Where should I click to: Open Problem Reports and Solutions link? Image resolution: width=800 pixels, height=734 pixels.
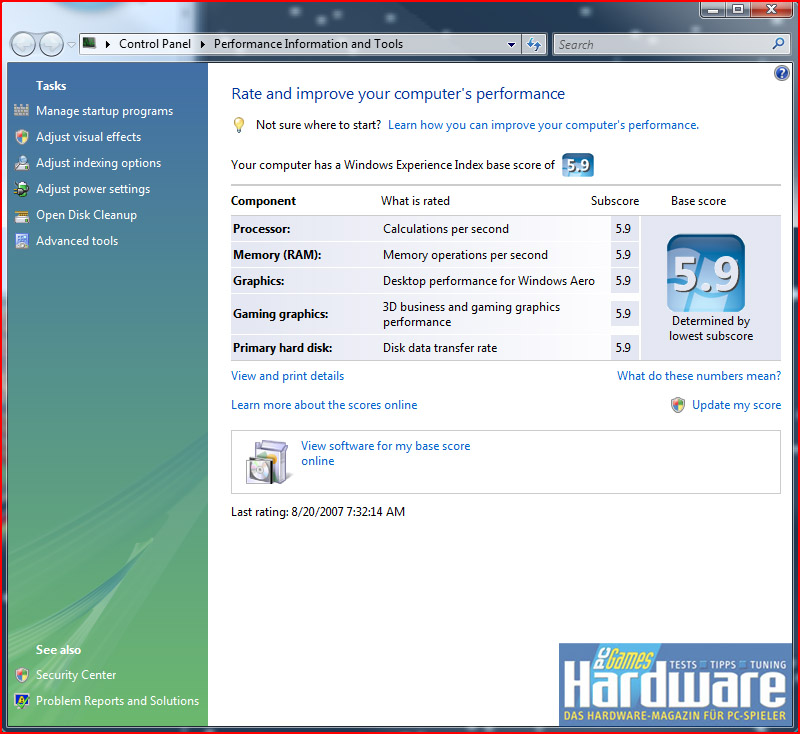(x=117, y=701)
